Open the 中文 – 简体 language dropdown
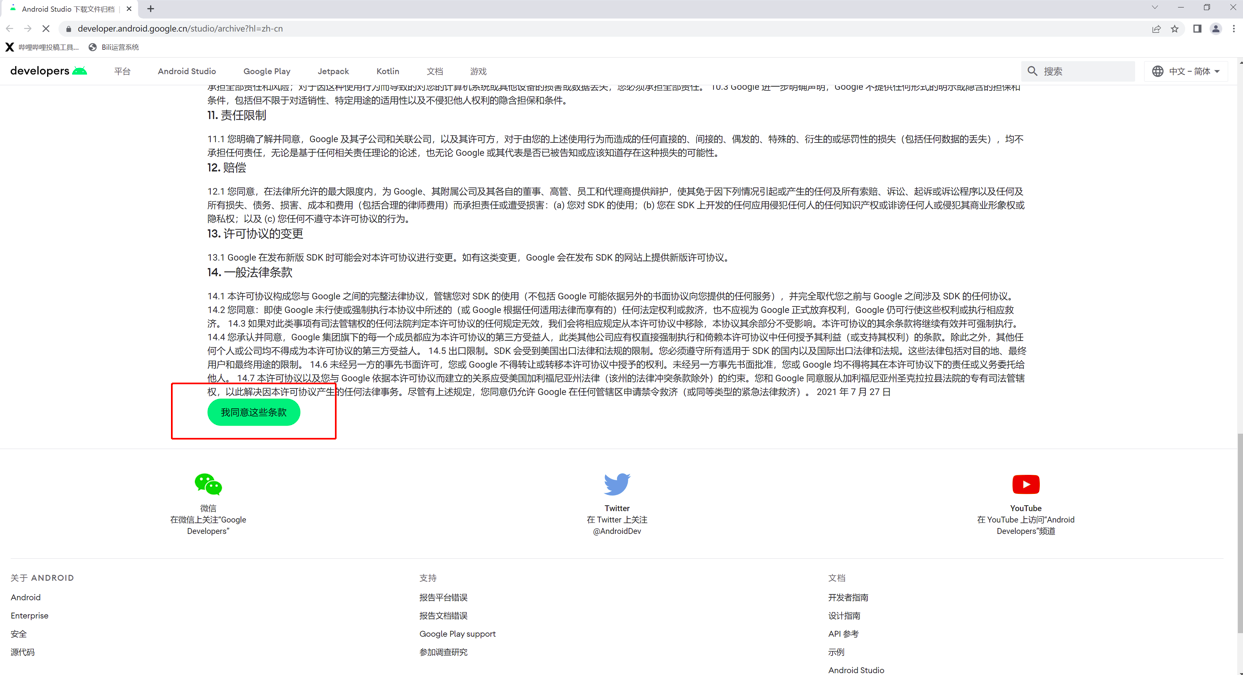This screenshot has width=1243, height=675. (1187, 71)
